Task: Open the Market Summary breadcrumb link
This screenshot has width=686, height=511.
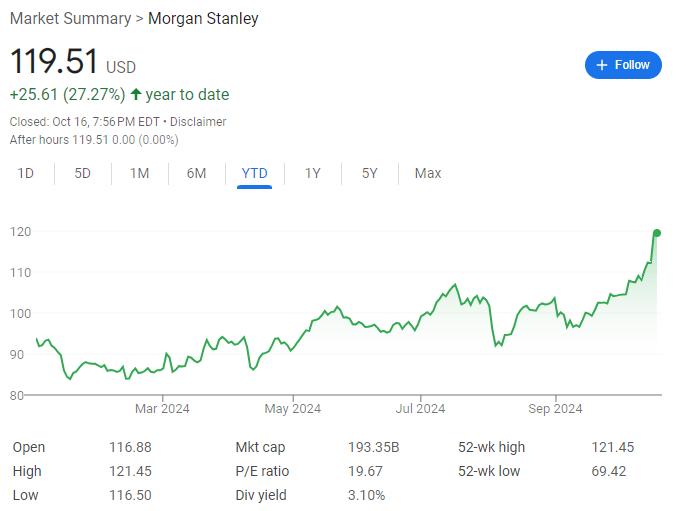Action: 69,19
